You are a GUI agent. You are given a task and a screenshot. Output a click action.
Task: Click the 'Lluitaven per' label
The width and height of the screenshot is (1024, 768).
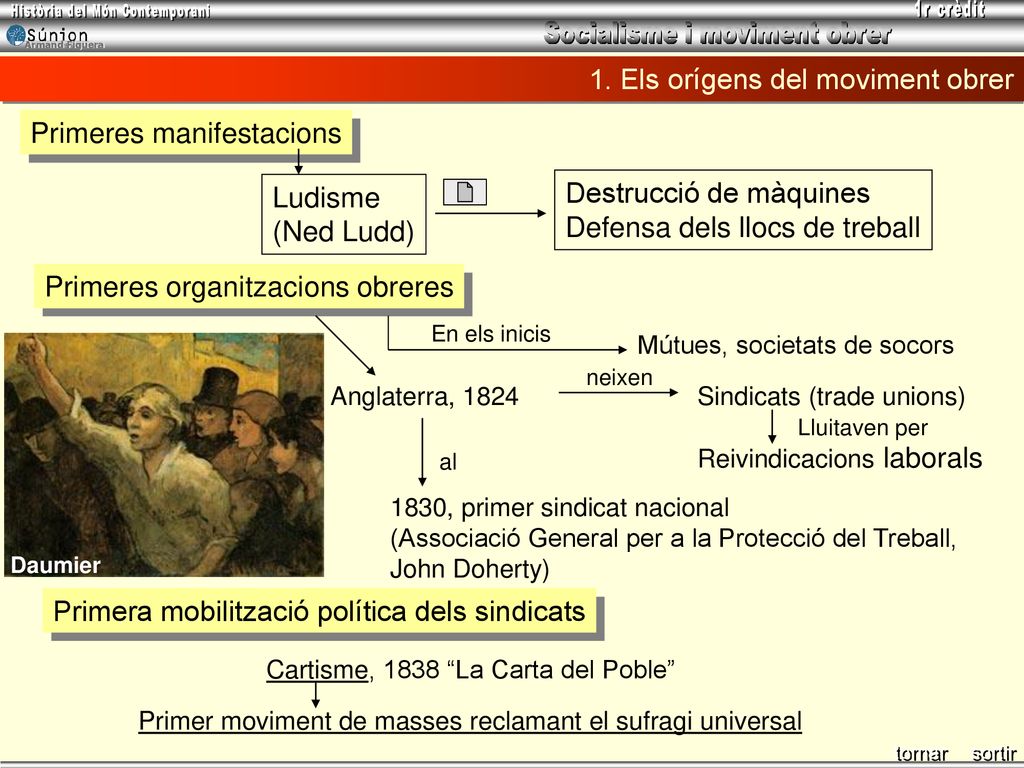(x=863, y=428)
